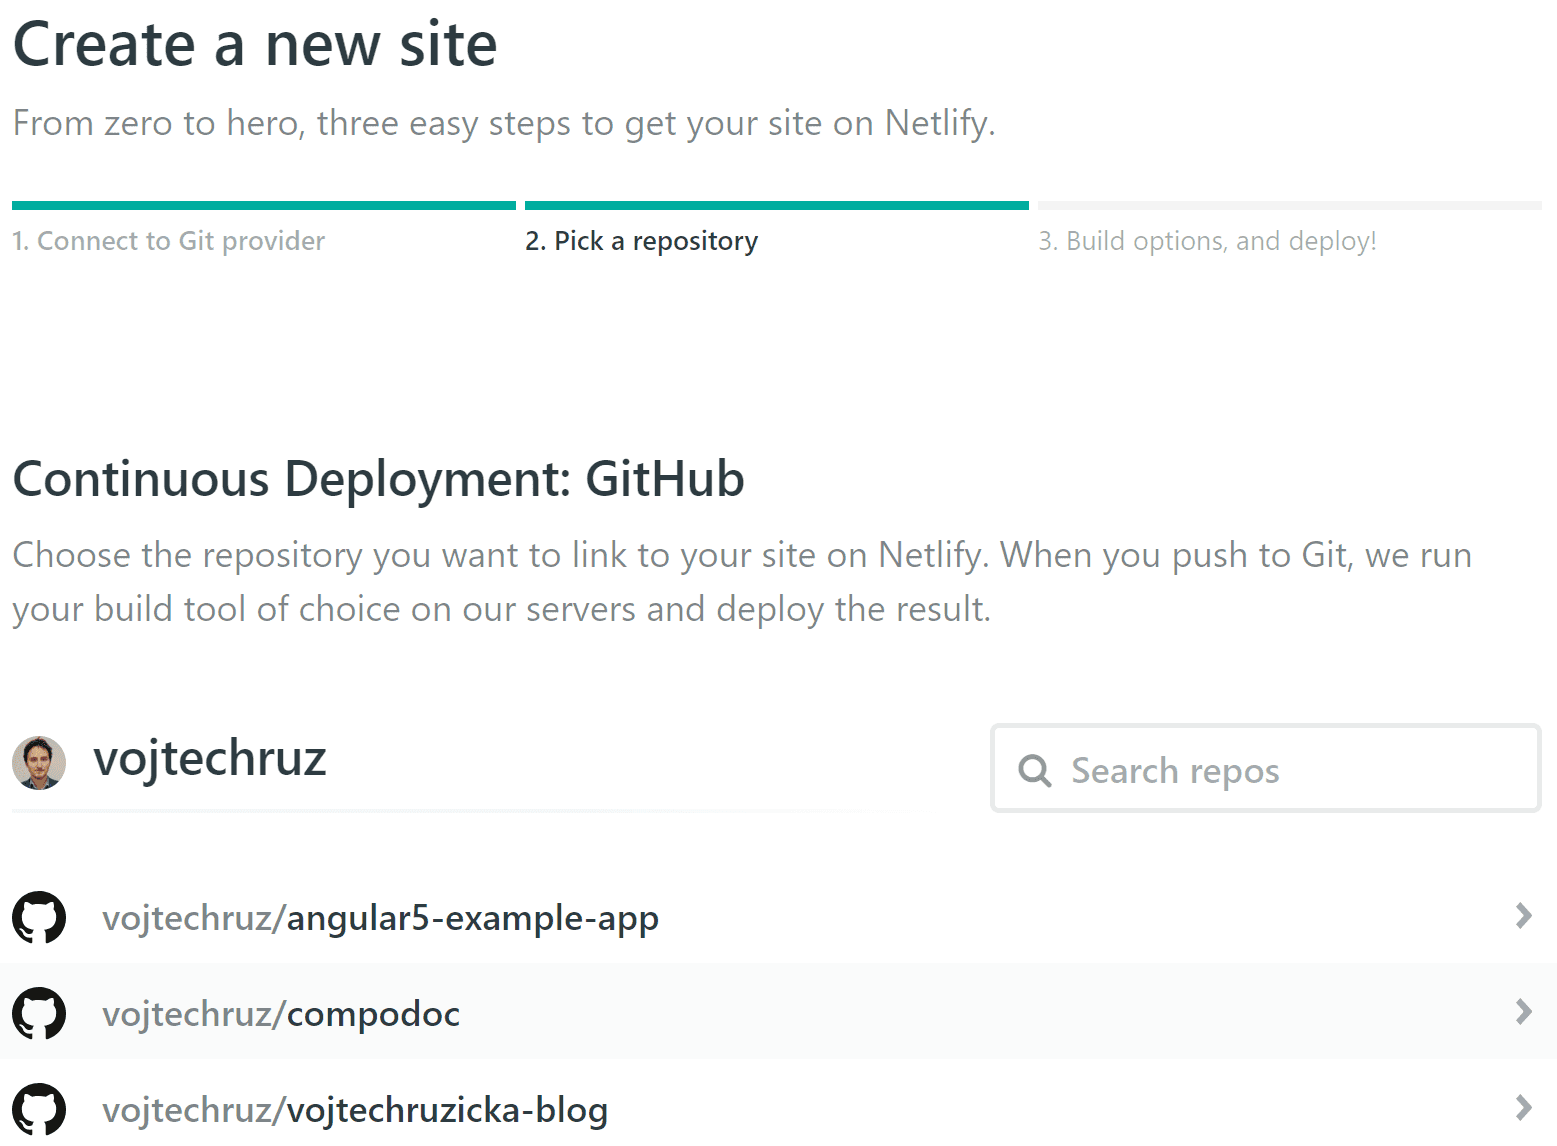Pick the vojtechruz/vojtechruzicka-blog repository
This screenshot has height=1146, width=1557.
point(355,1110)
